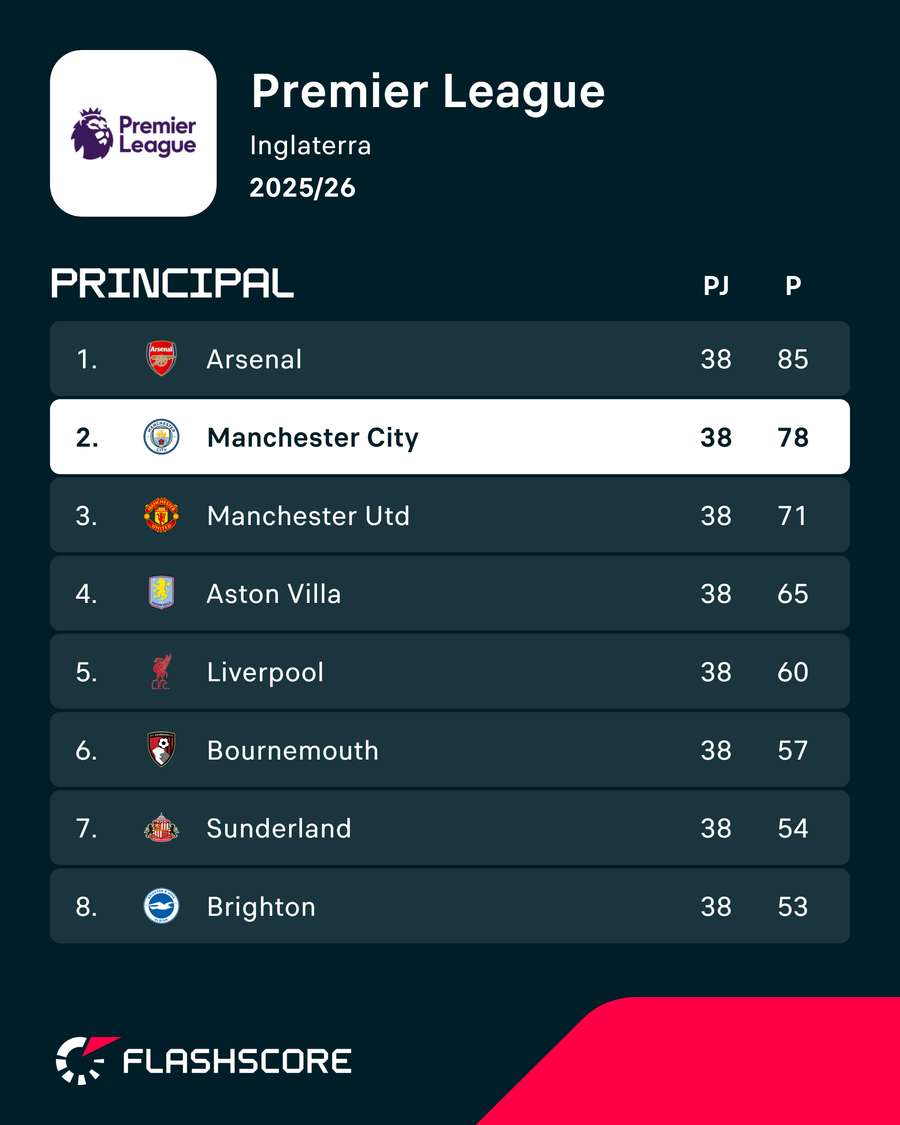Click the Brighton club crest
This screenshot has width=900, height=1125.
point(161,906)
